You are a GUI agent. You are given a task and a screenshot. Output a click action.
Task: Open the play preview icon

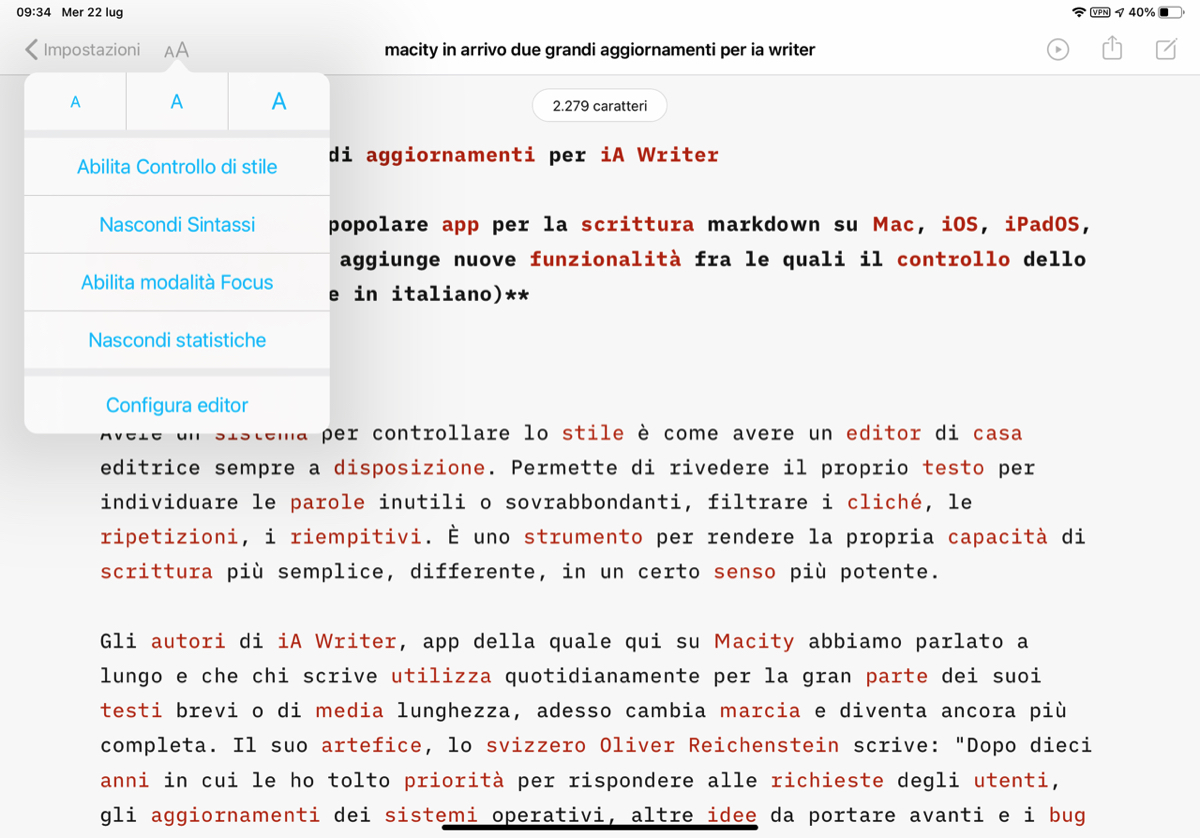(1058, 49)
